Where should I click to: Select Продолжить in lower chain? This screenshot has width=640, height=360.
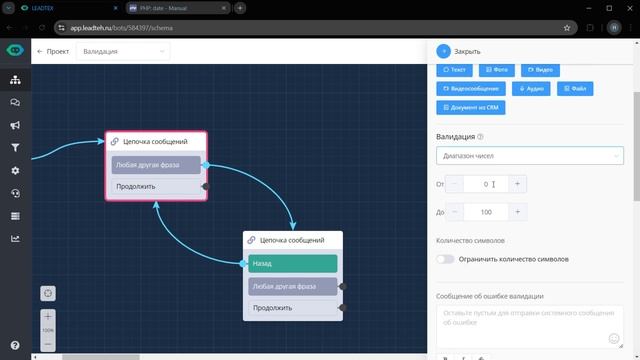click(x=293, y=308)
